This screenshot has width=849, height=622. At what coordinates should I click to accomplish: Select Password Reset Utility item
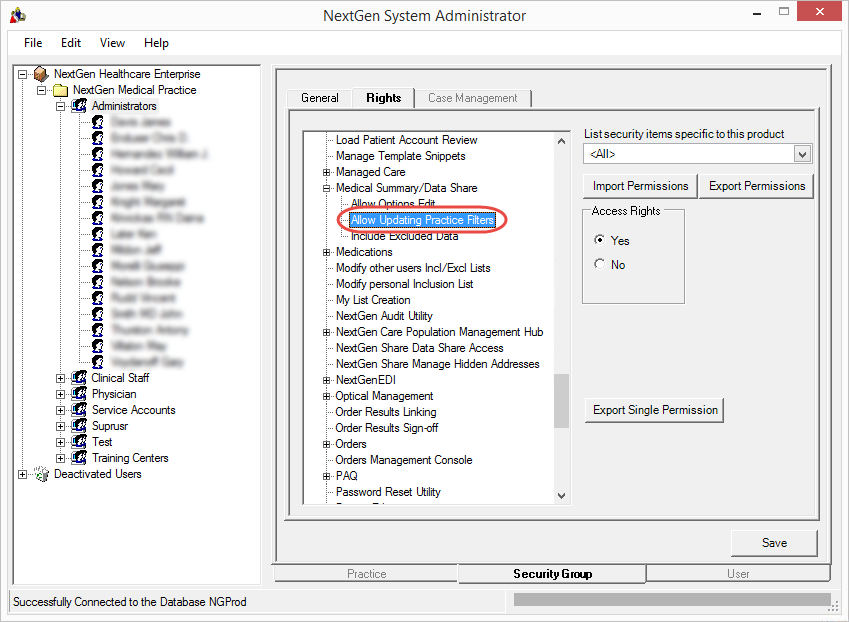click(x=388, y=492)
